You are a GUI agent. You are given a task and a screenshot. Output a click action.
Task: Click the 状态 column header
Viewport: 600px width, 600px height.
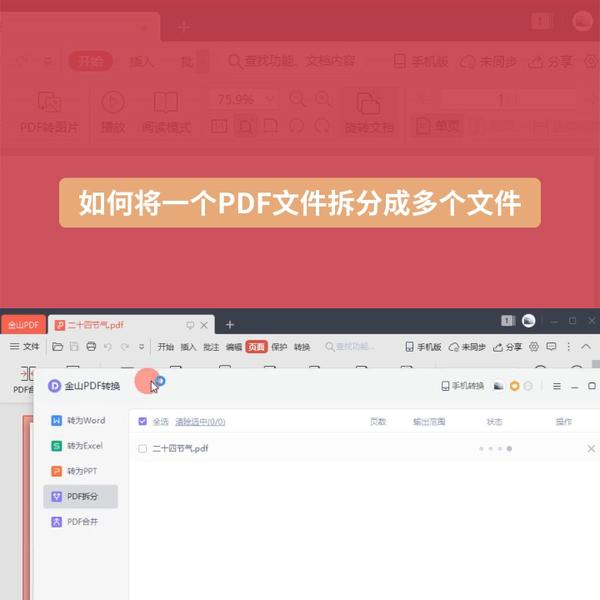pos(494,422)
